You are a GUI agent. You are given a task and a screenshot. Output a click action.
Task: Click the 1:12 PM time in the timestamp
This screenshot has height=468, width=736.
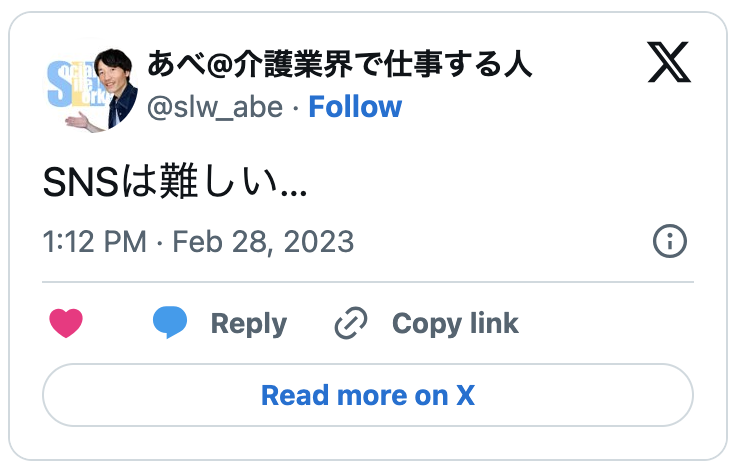tap(95, 242)
